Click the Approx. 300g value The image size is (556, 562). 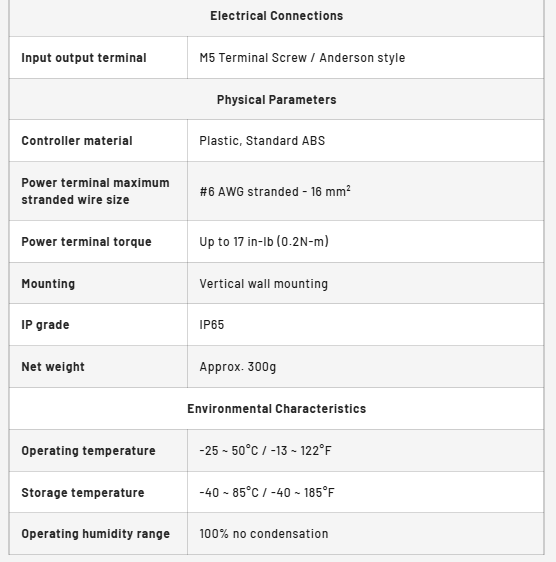pyautogui.click(x=238, y=367)
